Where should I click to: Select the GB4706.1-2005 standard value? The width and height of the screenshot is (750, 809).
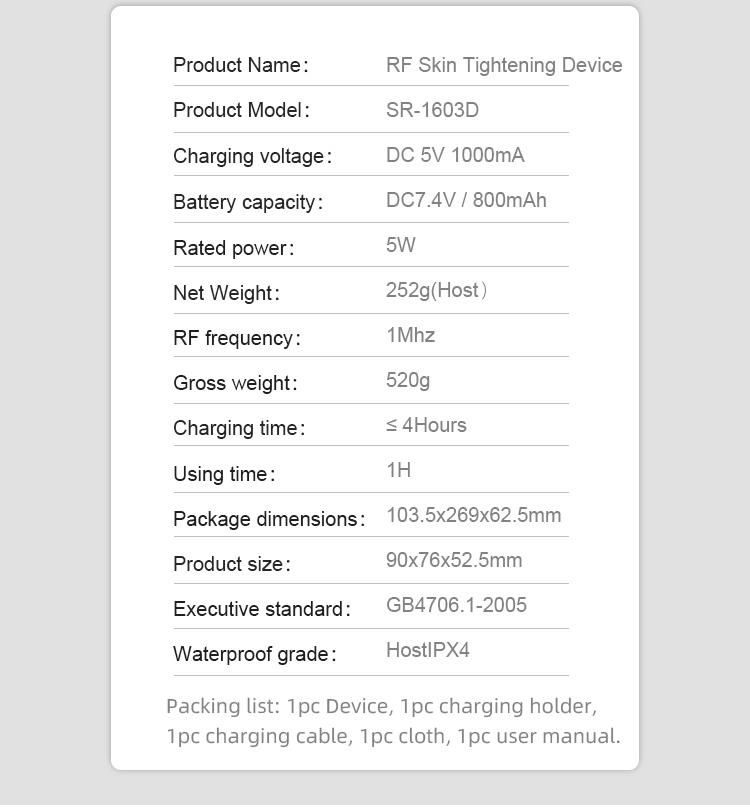[456, 605]
